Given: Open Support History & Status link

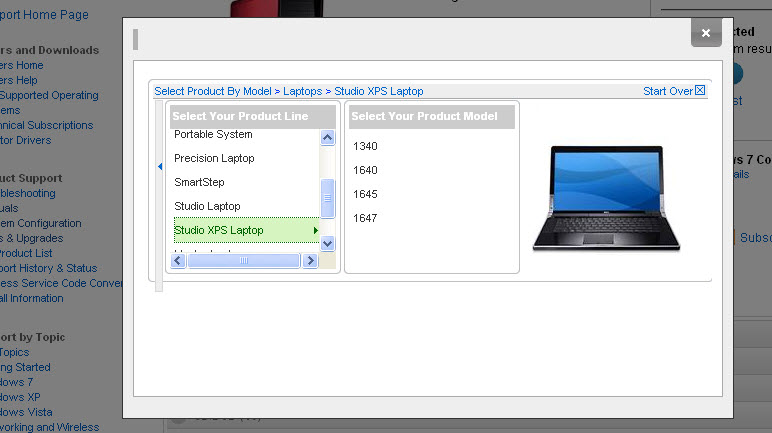Looking at the screenshot, I should pyautogui.click(x=49, y=268).
